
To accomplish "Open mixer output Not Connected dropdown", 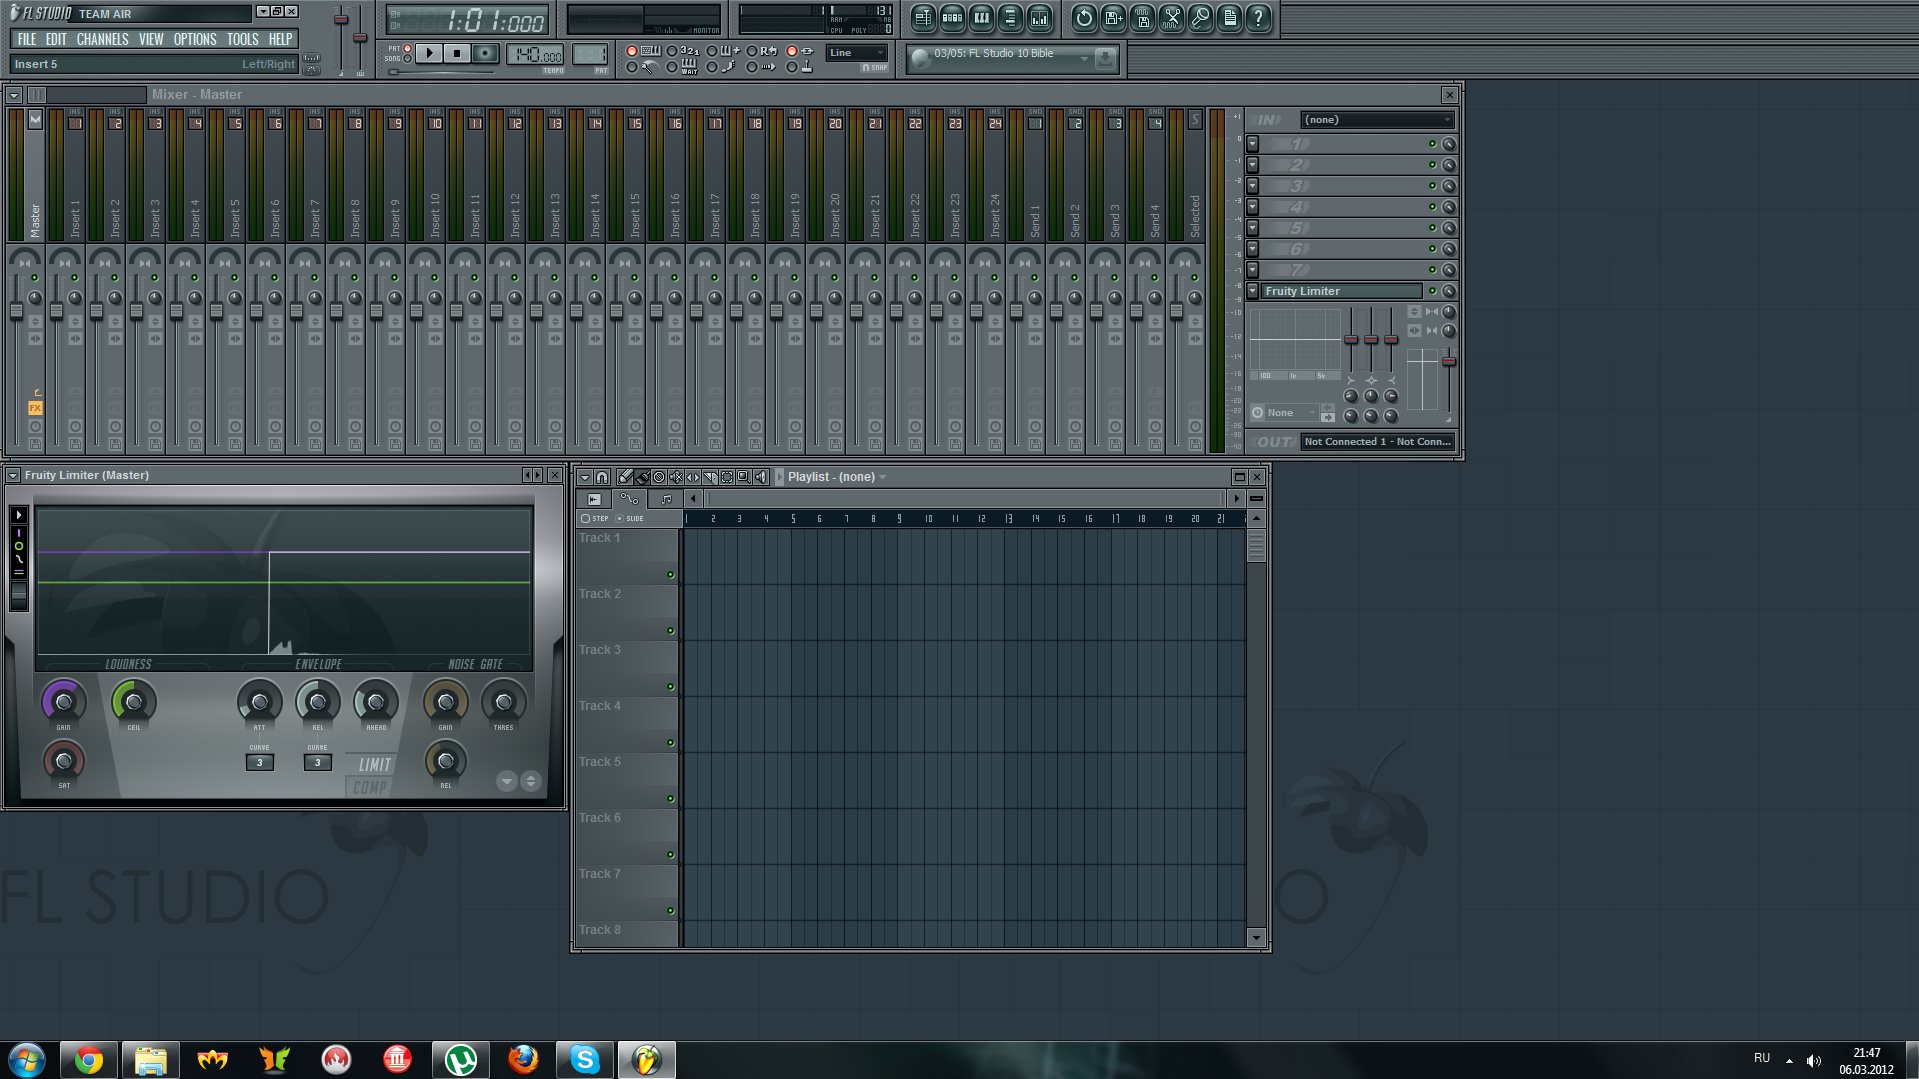I will [1377, 441].
